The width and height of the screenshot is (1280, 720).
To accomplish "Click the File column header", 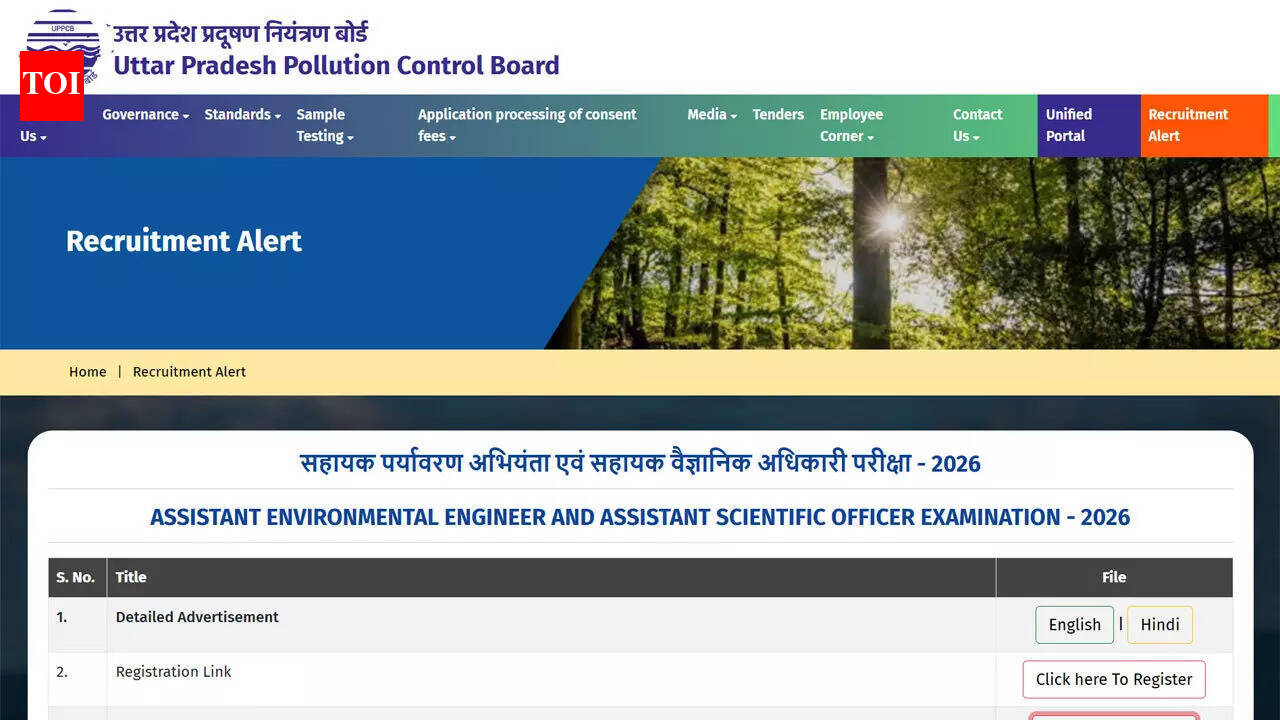I will click(1113, 577).
